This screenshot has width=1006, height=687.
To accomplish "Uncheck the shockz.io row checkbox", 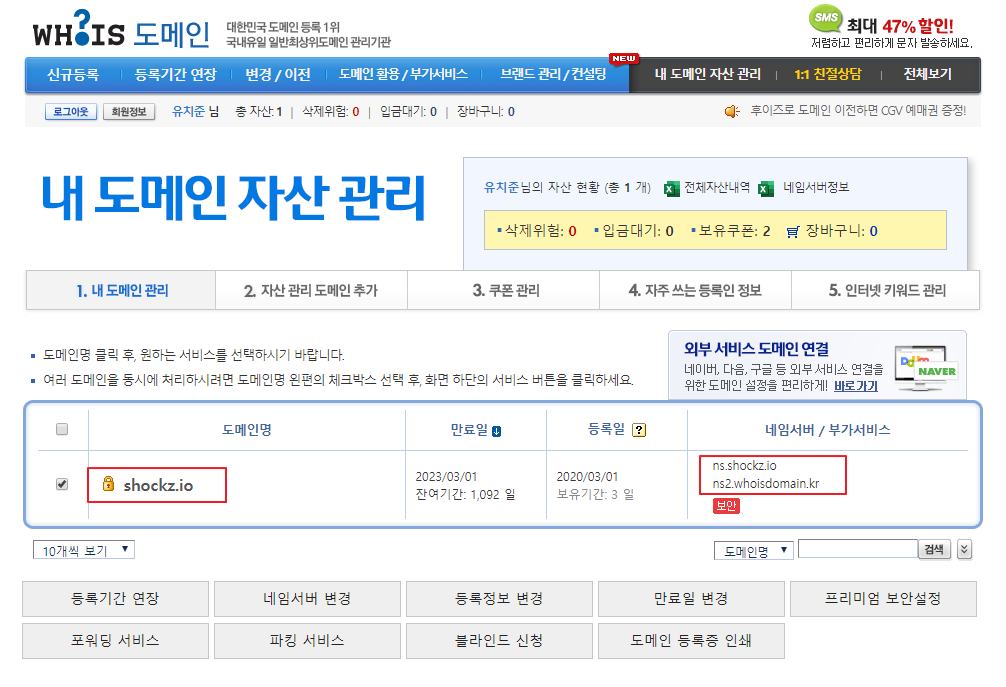I will point(62,484).
